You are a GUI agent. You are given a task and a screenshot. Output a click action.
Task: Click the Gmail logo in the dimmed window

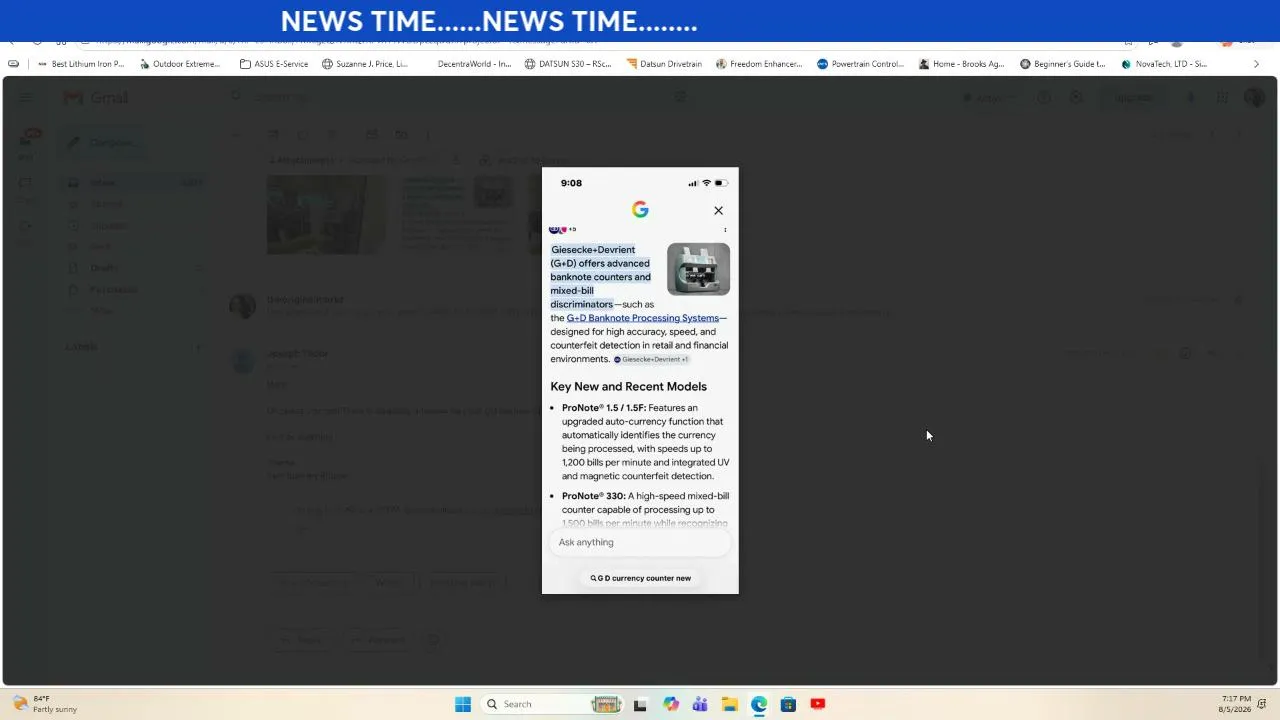[96, 98]
